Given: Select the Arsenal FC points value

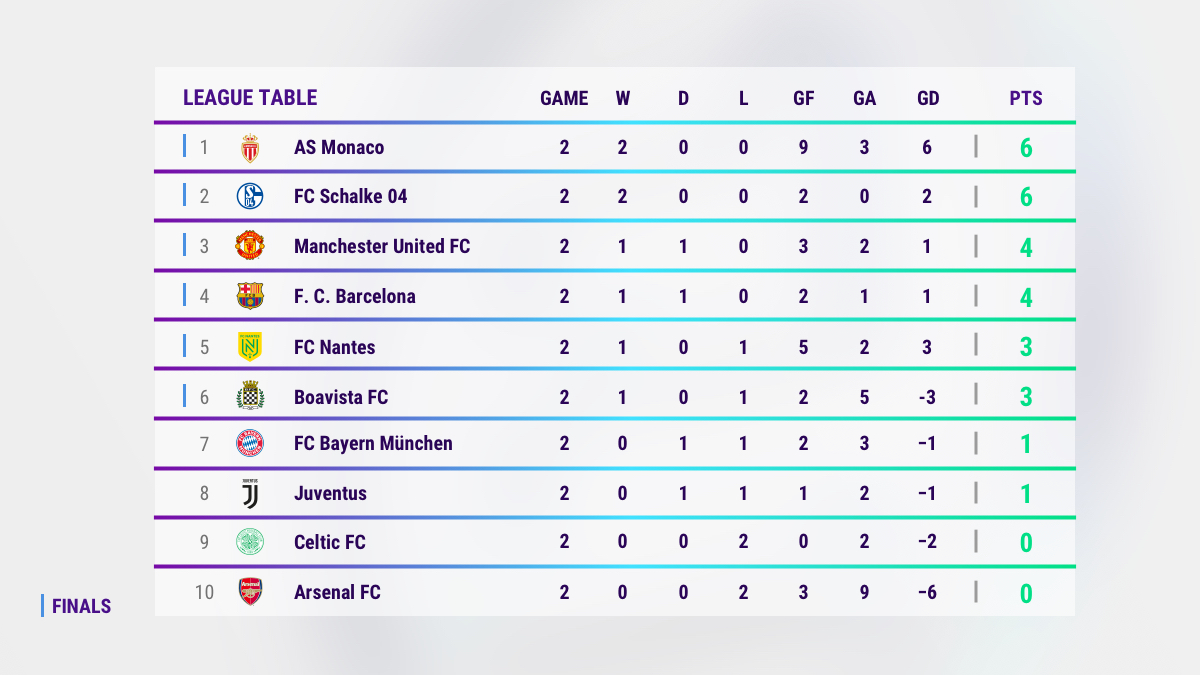Looking at the screenshot, I should (x=1026, y=594).
